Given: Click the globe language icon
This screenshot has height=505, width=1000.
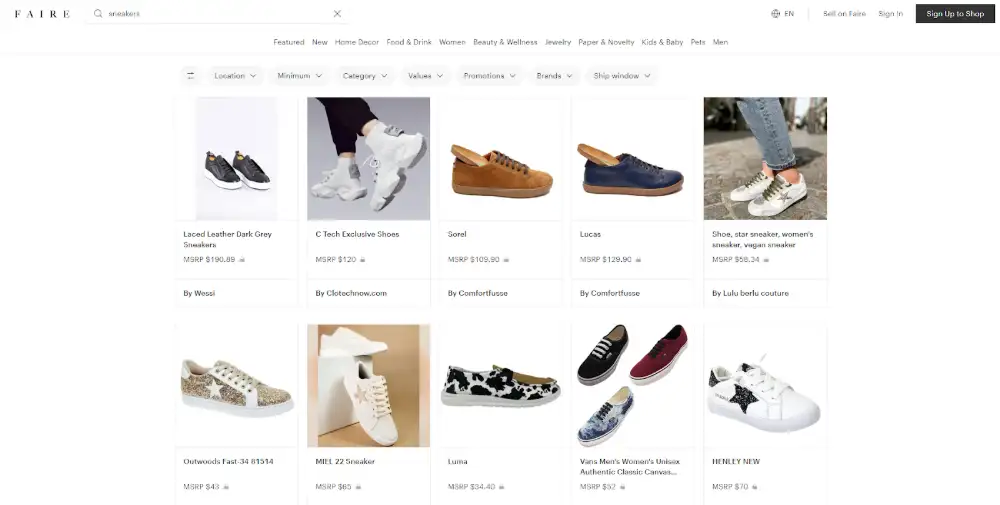Looking at the screenshot, I should pos(776,13).
